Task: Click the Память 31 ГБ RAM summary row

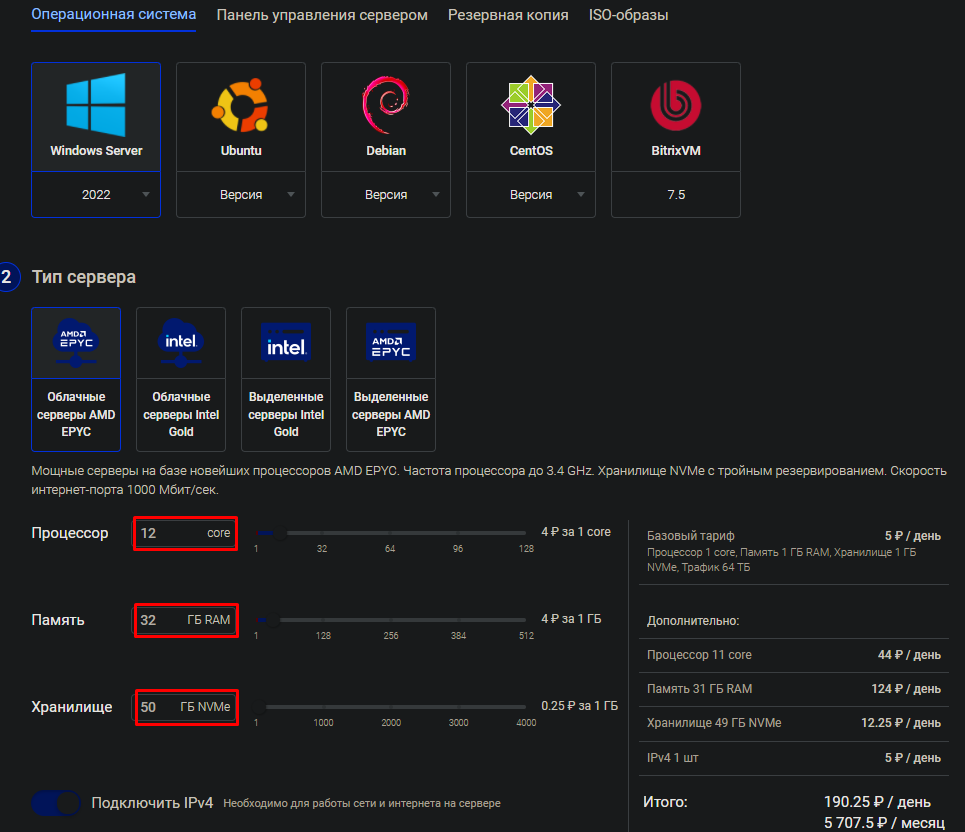Action: coord(794,689)
